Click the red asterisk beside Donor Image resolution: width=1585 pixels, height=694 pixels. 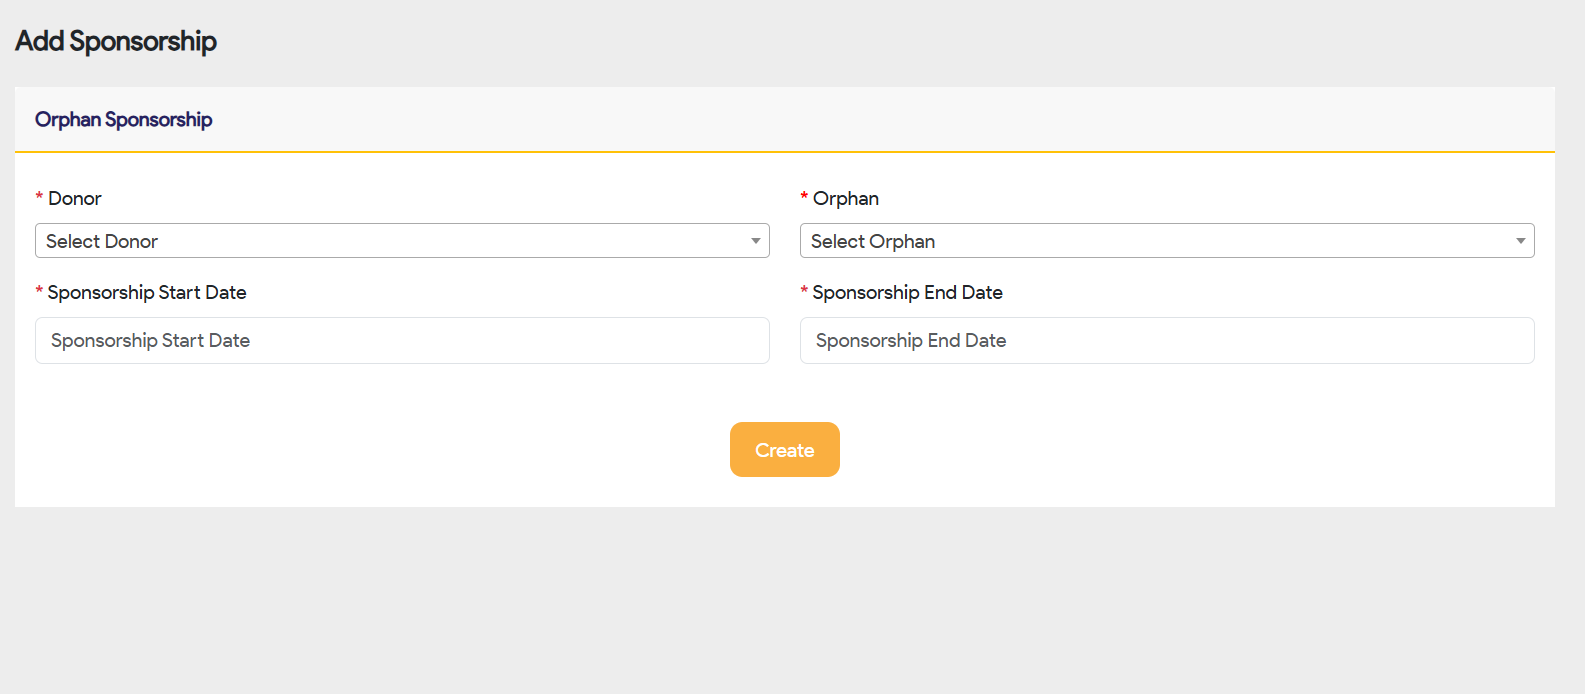[39, 198]
